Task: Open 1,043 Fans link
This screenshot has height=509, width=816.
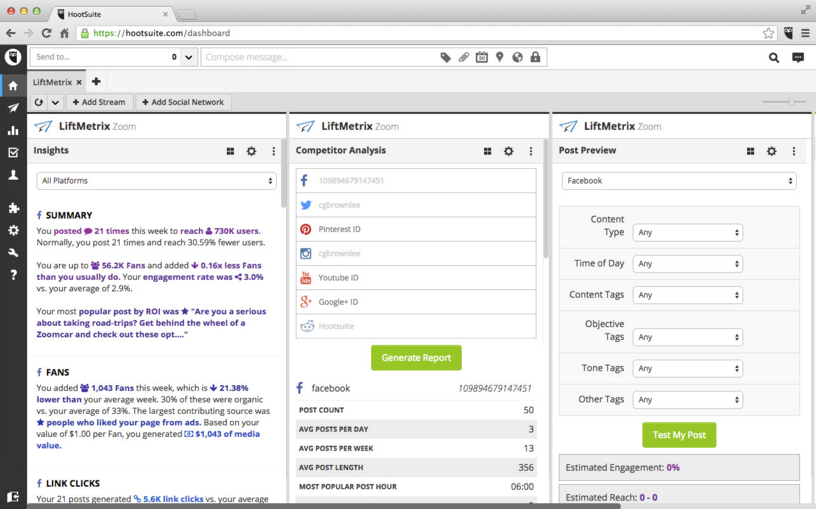Action: coord(107,388)
